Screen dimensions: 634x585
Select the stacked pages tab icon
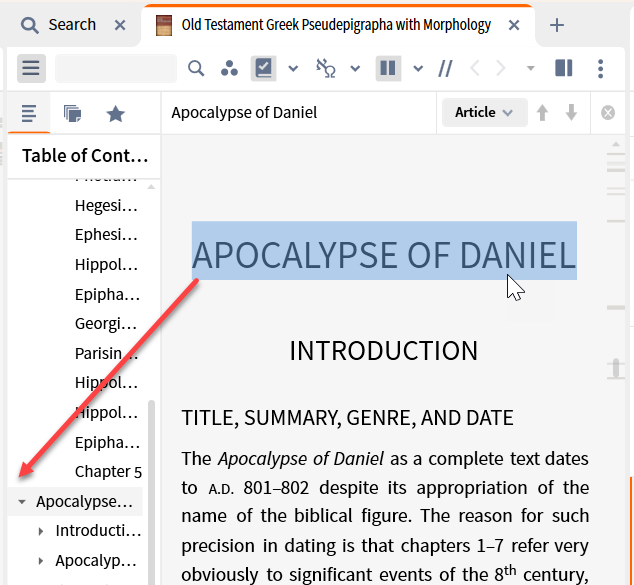72,113
